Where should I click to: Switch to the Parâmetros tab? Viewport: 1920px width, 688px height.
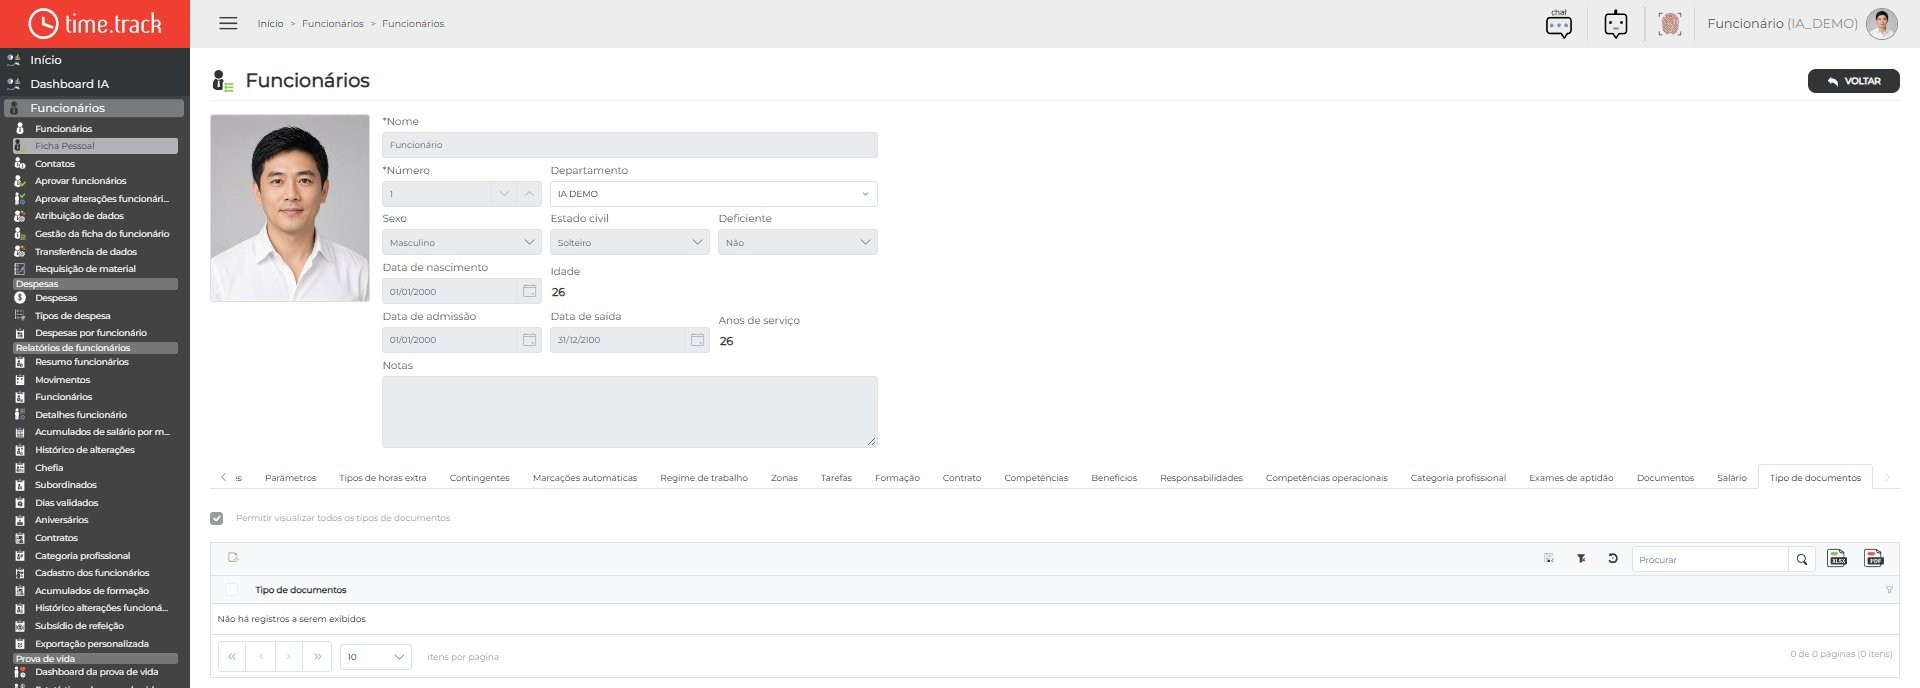(x=290, y=478)
